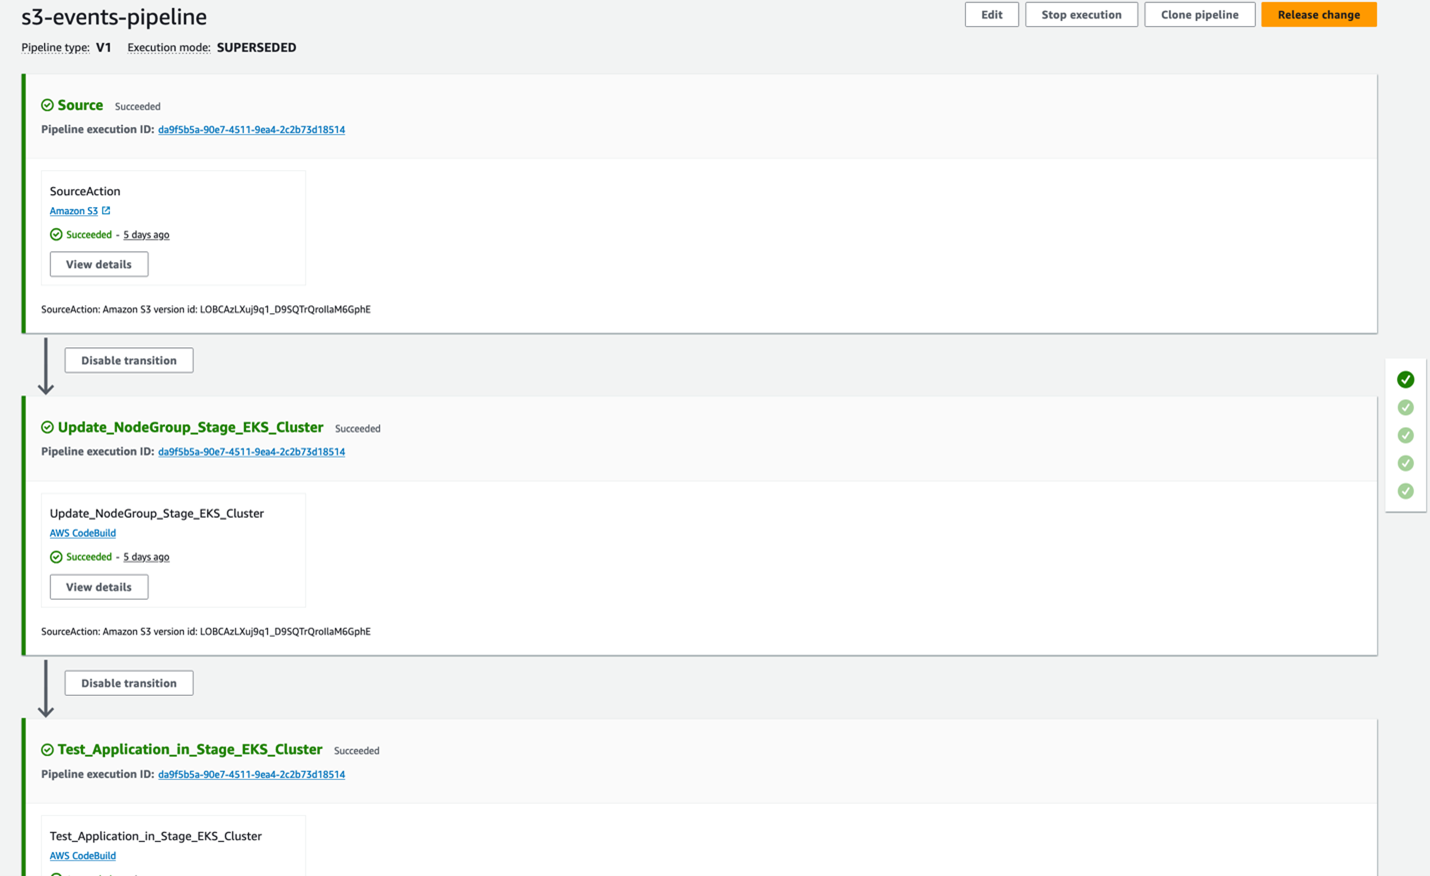Viewport: 1430px width, 876px height.
Task: Click the Succeeded badge beside the Test_Application heading
Action: tap(356, 751)
